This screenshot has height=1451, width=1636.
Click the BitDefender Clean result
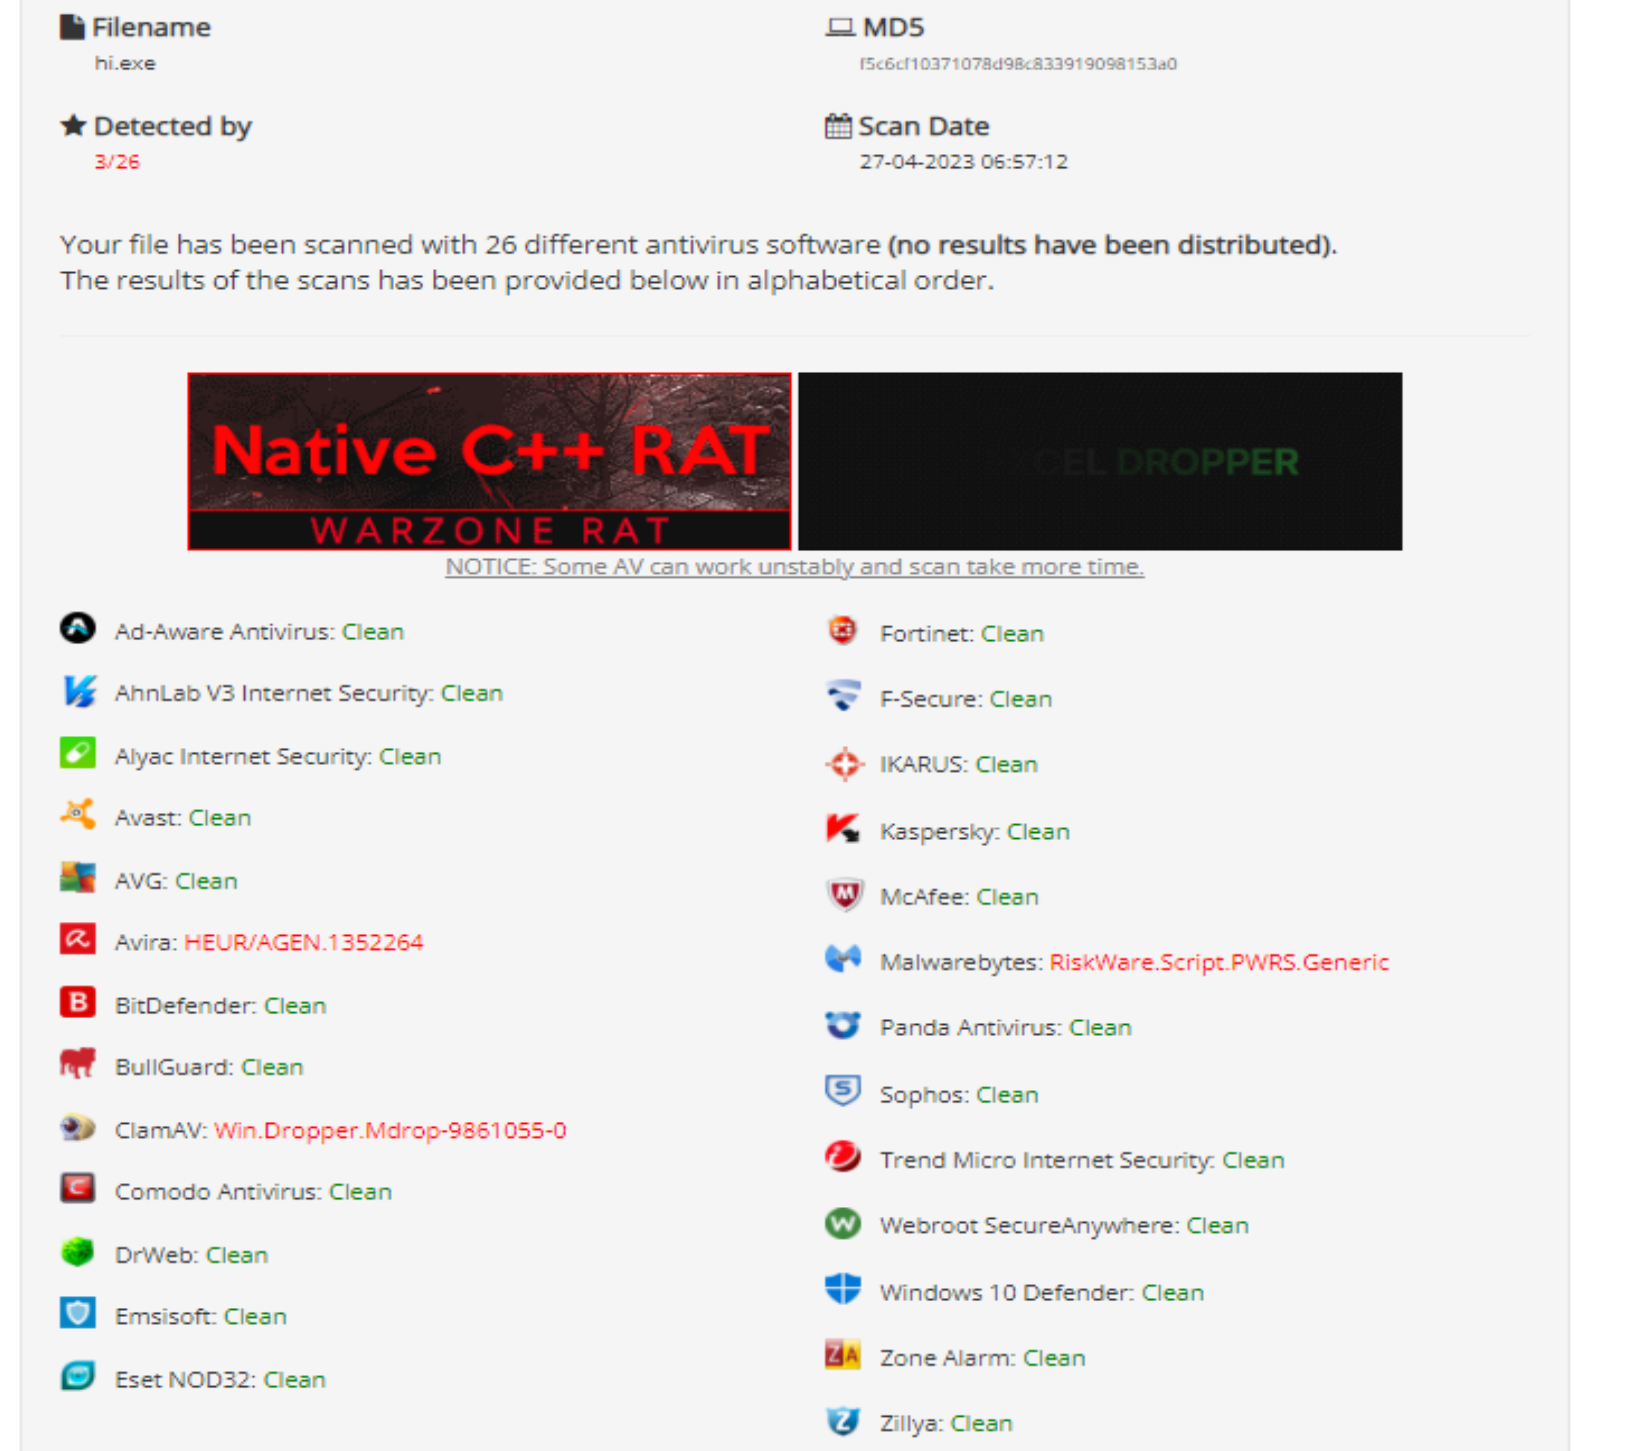tap(295, 1005)
